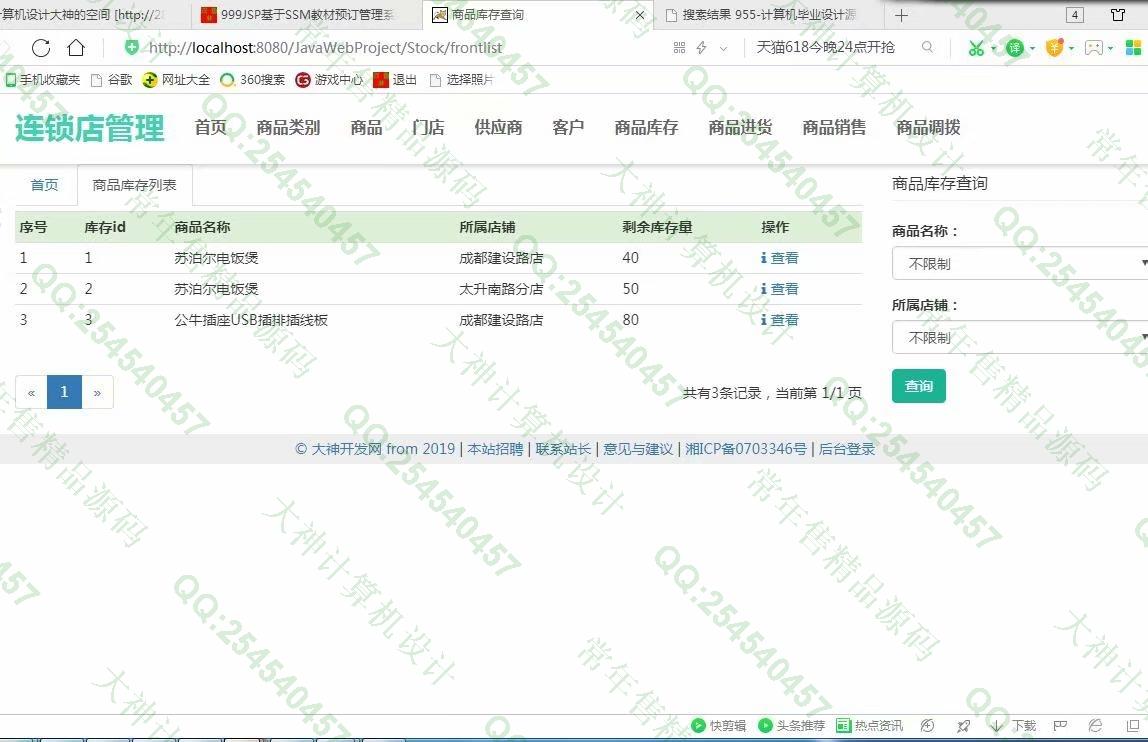Go to next page with » button
Image resolution: width=1148 pixels, height=742 pixels.
[97, 393]
